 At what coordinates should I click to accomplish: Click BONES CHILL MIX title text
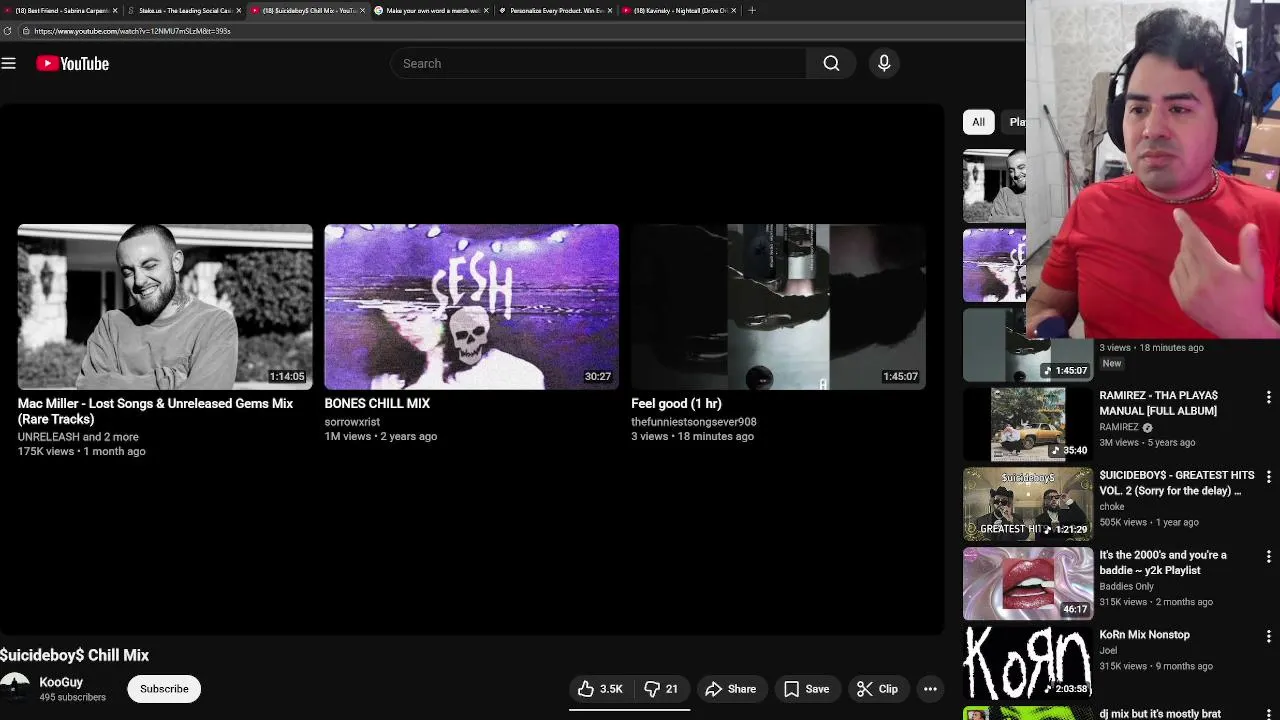[377, 403]
